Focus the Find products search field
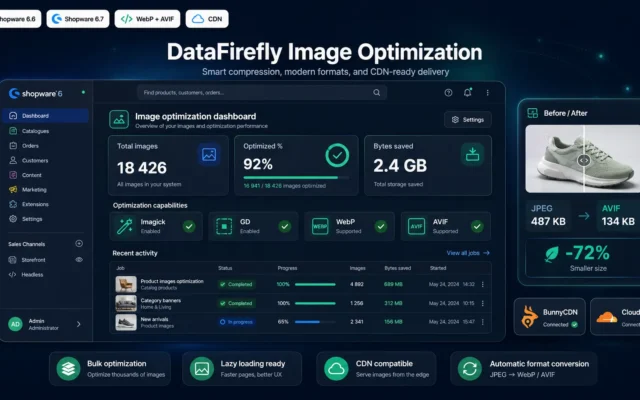640x400 pixels. 262,93
